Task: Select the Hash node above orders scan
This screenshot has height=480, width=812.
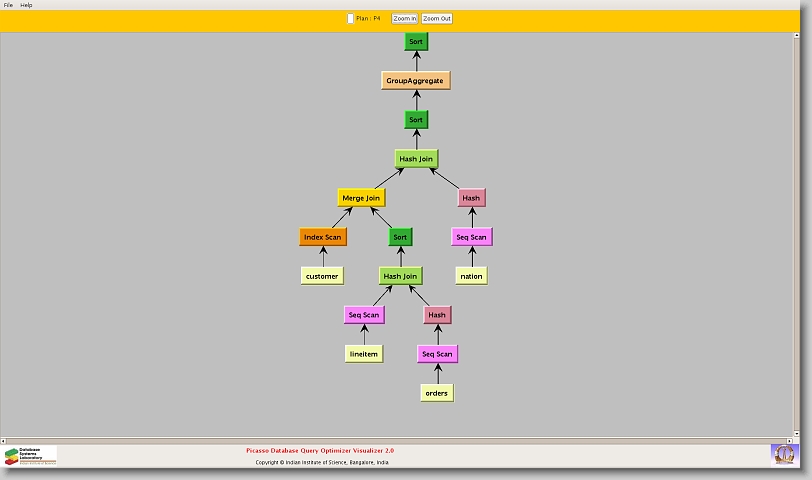Action: tap(437, 315)
